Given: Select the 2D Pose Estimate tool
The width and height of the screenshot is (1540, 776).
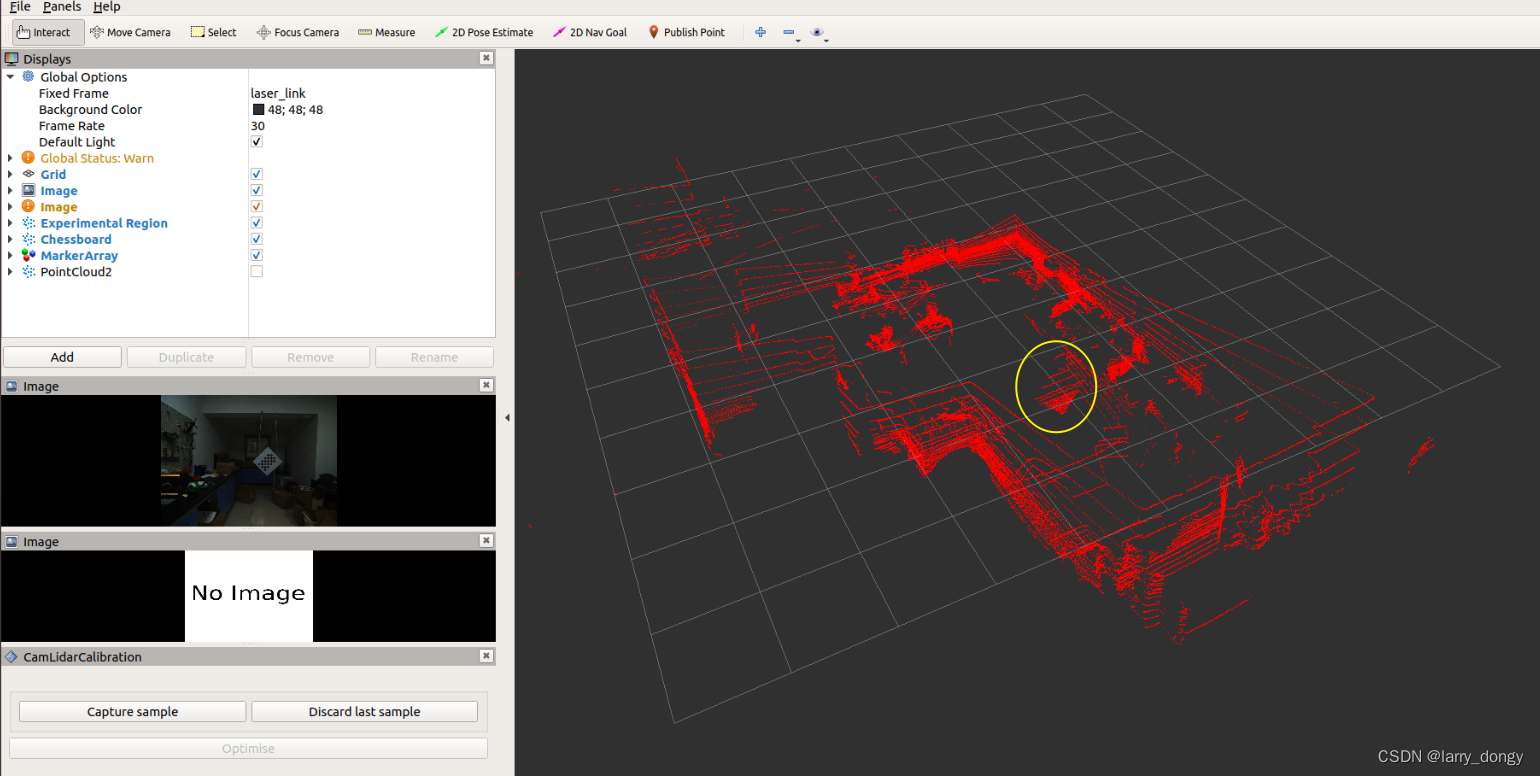Looking at the screenshot, I should click(484, 32).
